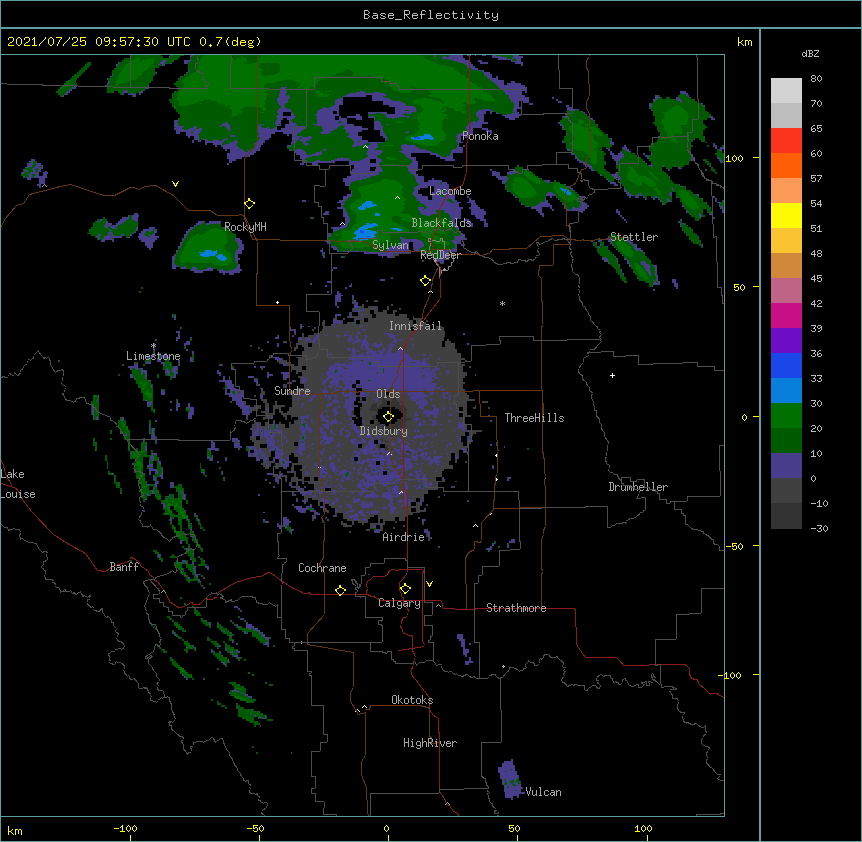Click the 100 tick on the right axis
This screenshot has height=842, width=862.
click(734, 158)
